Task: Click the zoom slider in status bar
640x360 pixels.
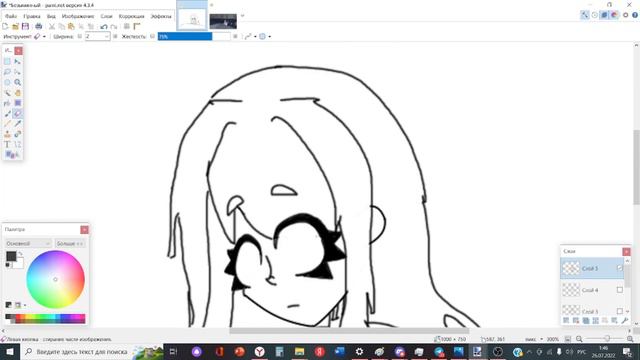Action: click(604, 339)
